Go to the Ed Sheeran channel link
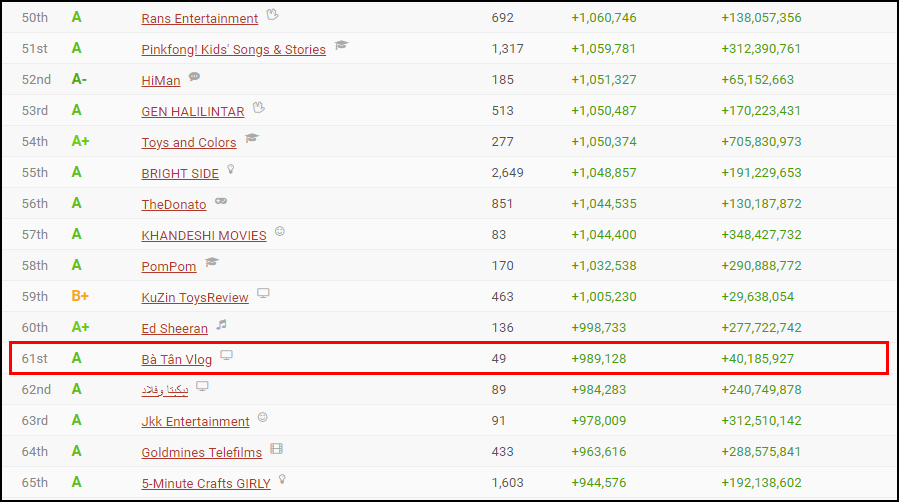Screen dimensions: 899x502 174,329
